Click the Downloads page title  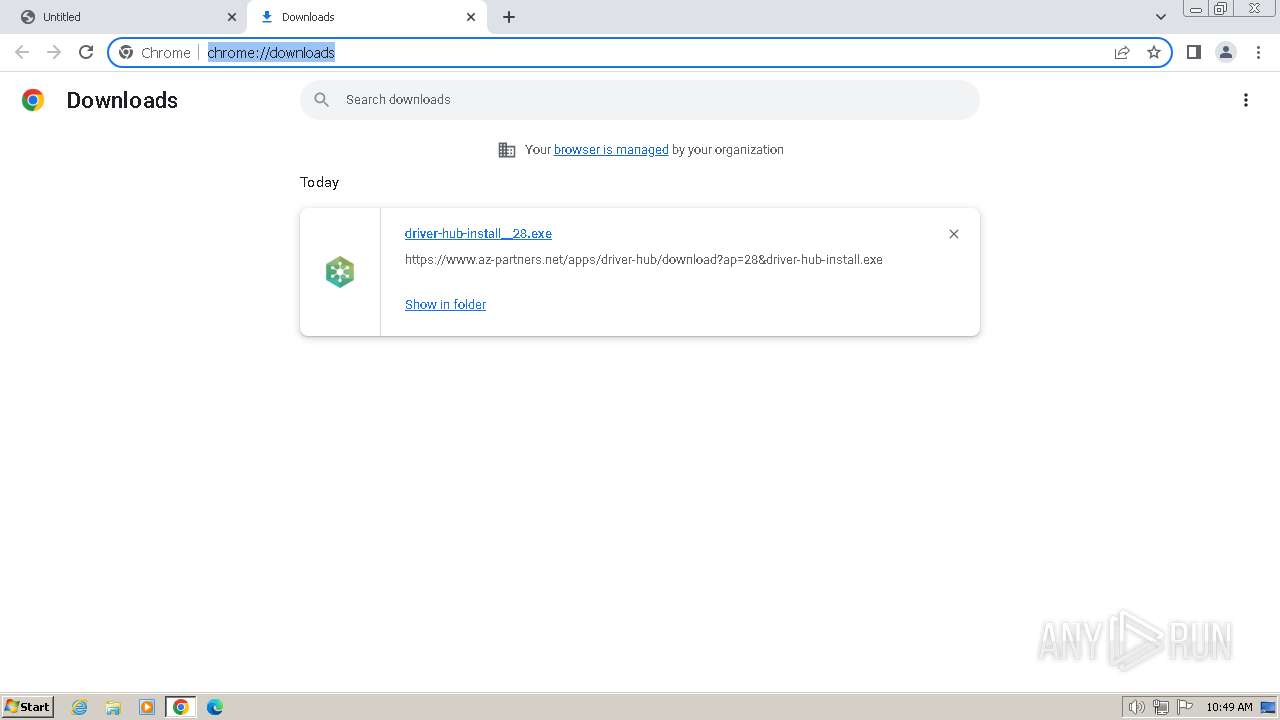(122, 100)
